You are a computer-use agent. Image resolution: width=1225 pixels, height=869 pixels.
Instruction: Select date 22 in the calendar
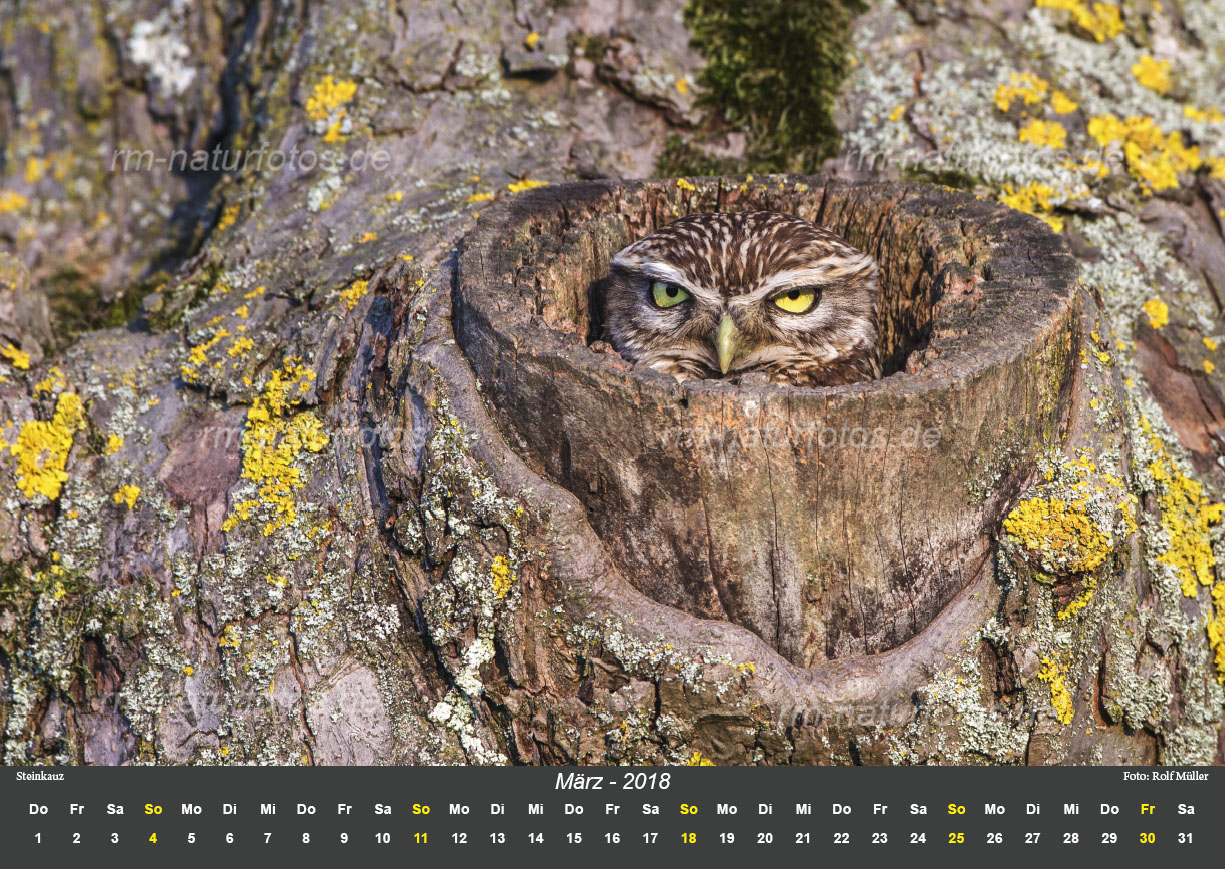[841, 840]
